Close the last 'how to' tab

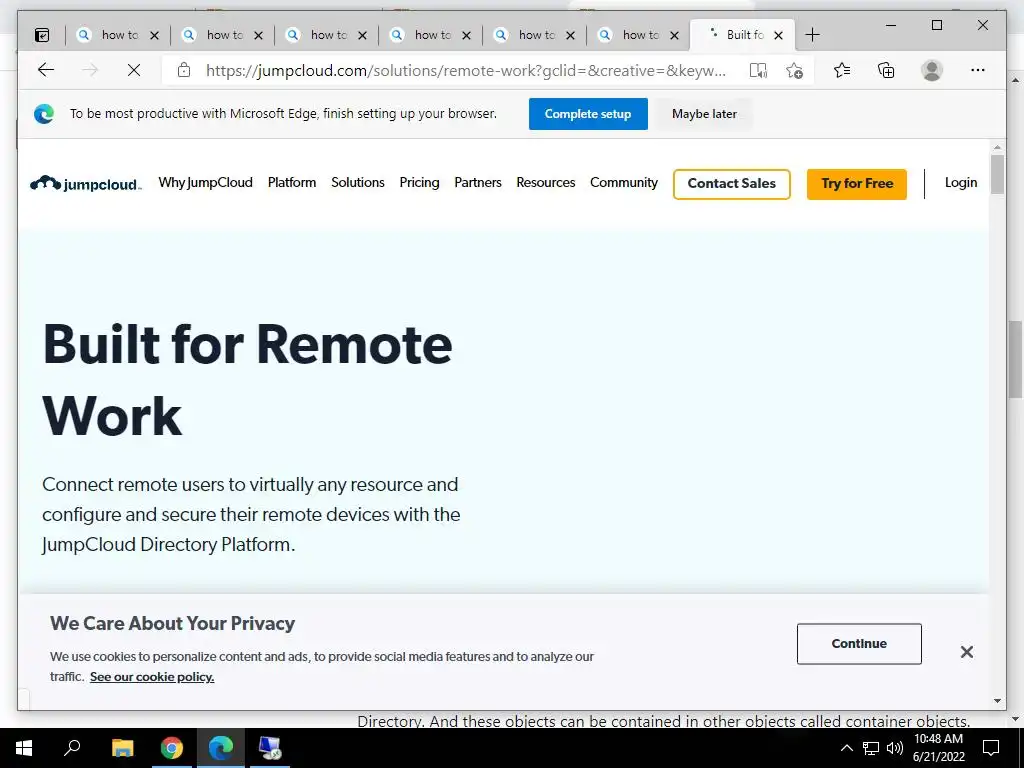pos(675,35)
